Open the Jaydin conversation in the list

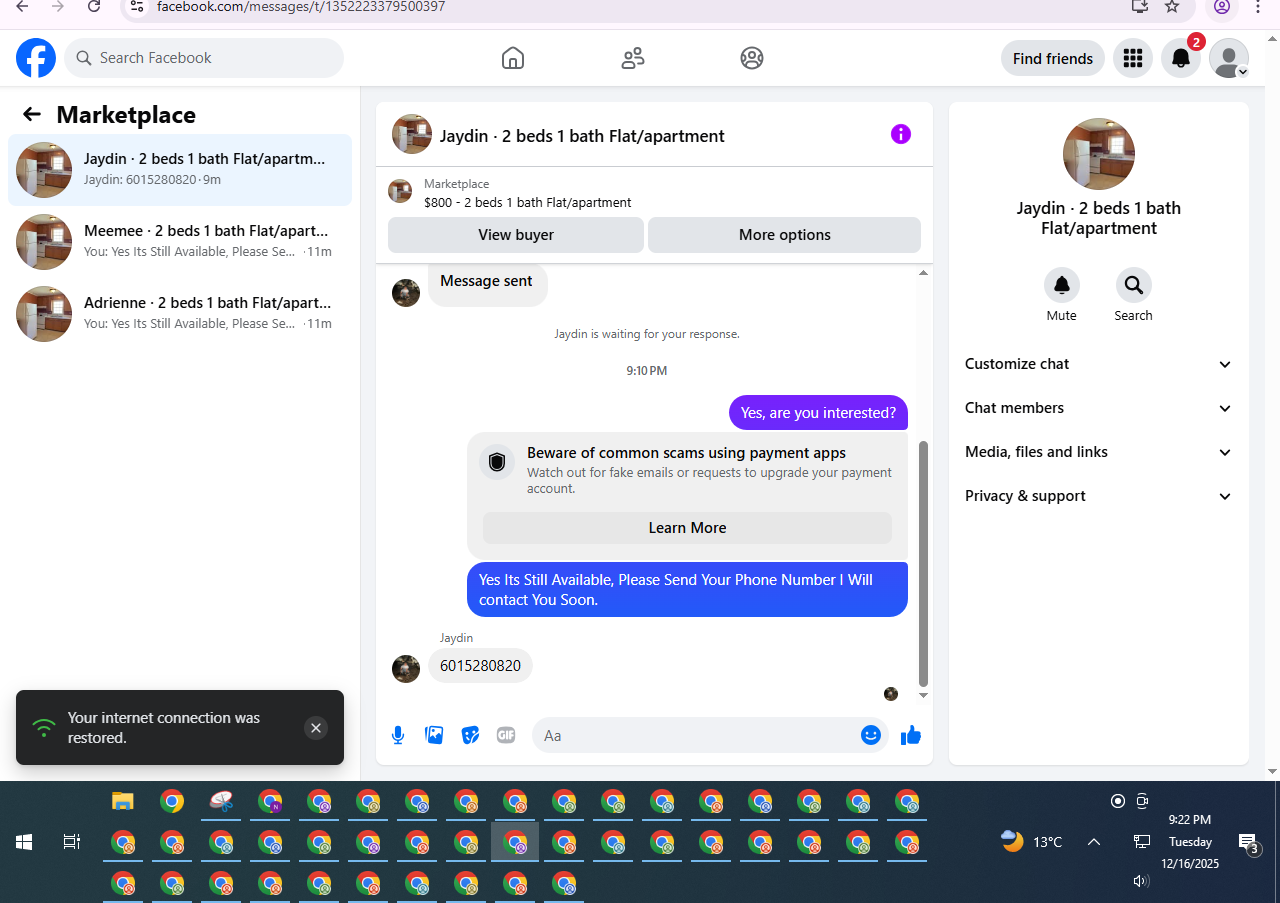[x=180, y=170]
